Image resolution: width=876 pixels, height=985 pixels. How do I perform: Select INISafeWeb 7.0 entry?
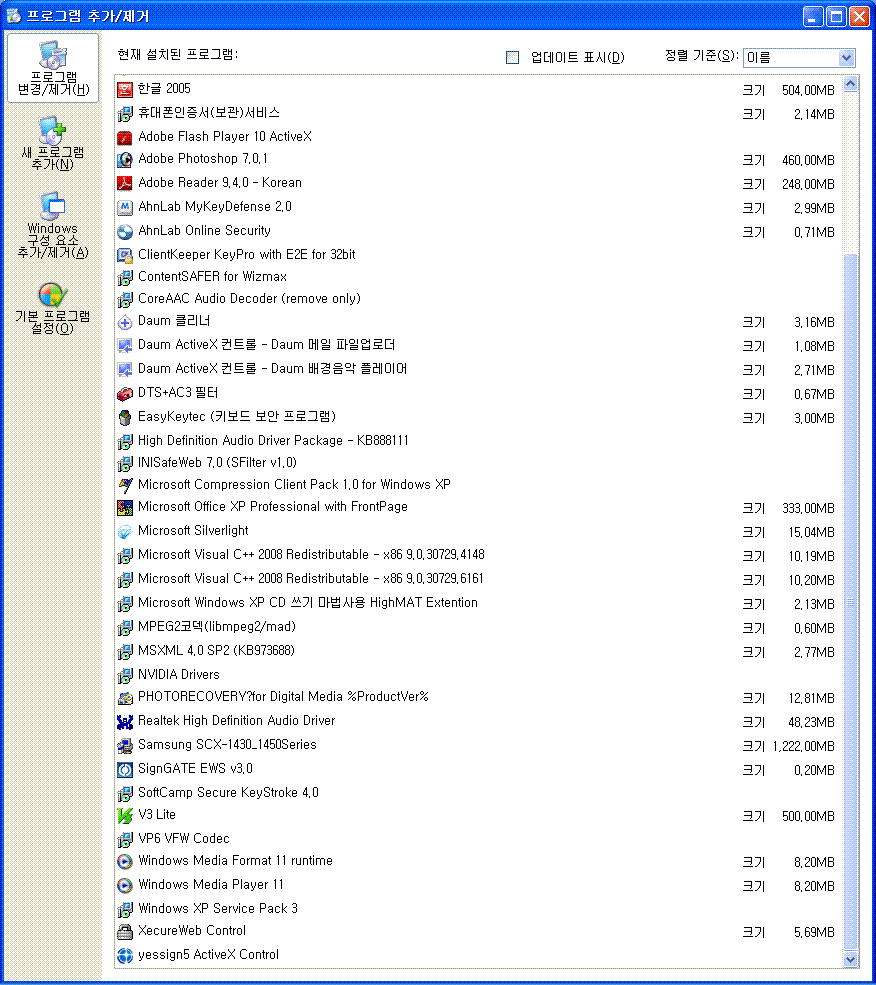[x=478, y=463]
